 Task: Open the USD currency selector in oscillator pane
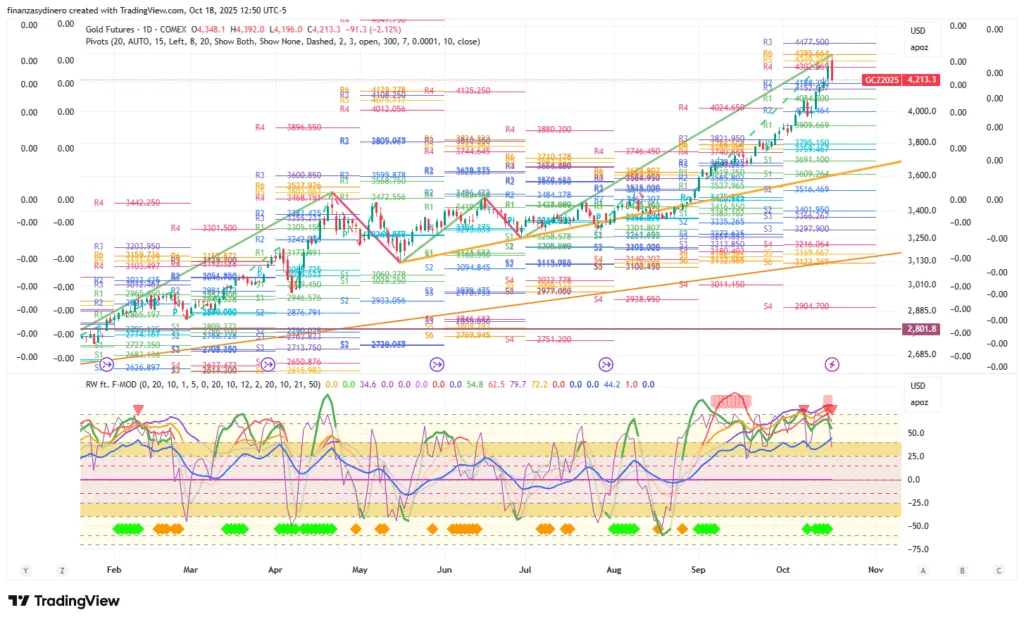point(917,386)
